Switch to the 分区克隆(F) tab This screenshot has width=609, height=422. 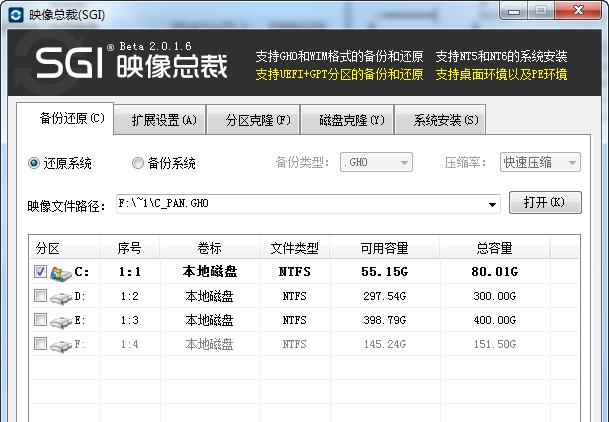pyautogui.click(x=253, y=120)
